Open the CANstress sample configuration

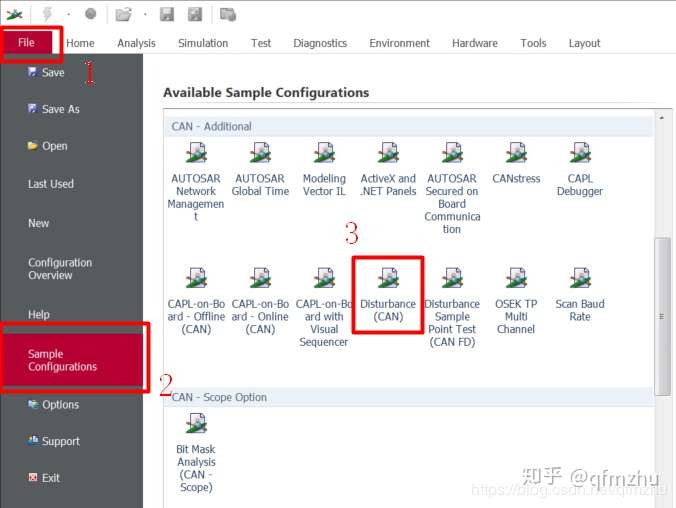(x=516, y=163)
